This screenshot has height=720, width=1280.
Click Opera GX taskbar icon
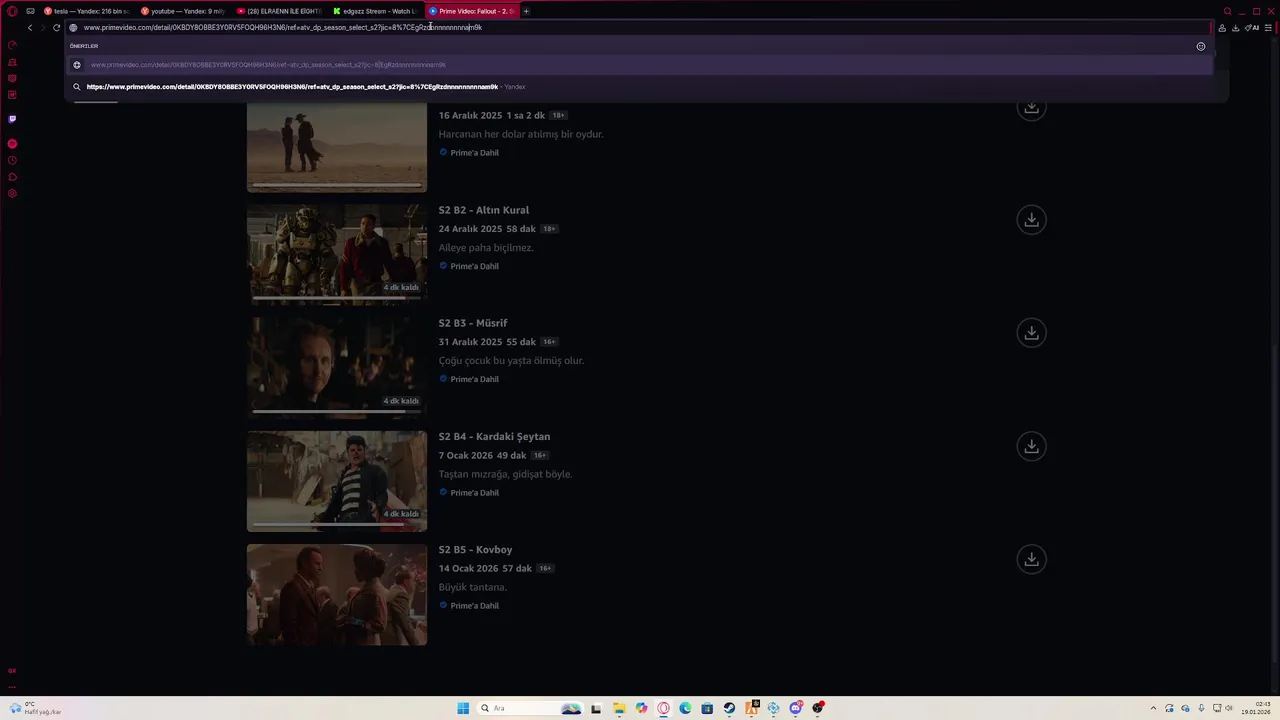663,708
